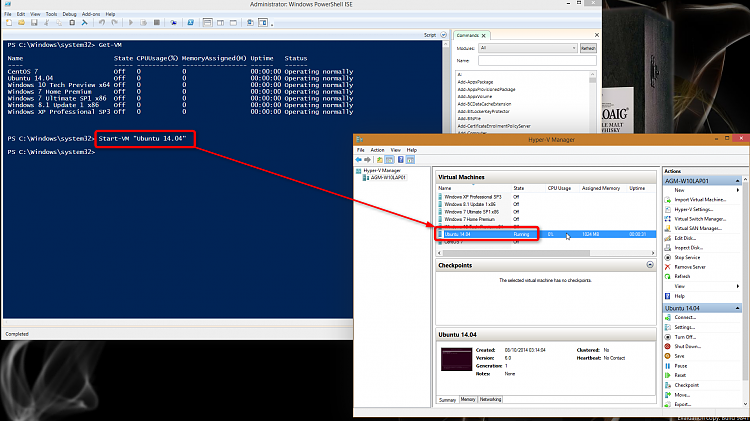The height and width of the screenshot is (421, 750).
Task: Click Pause action for Ubuntu 14.04
Action: [681, 366]
